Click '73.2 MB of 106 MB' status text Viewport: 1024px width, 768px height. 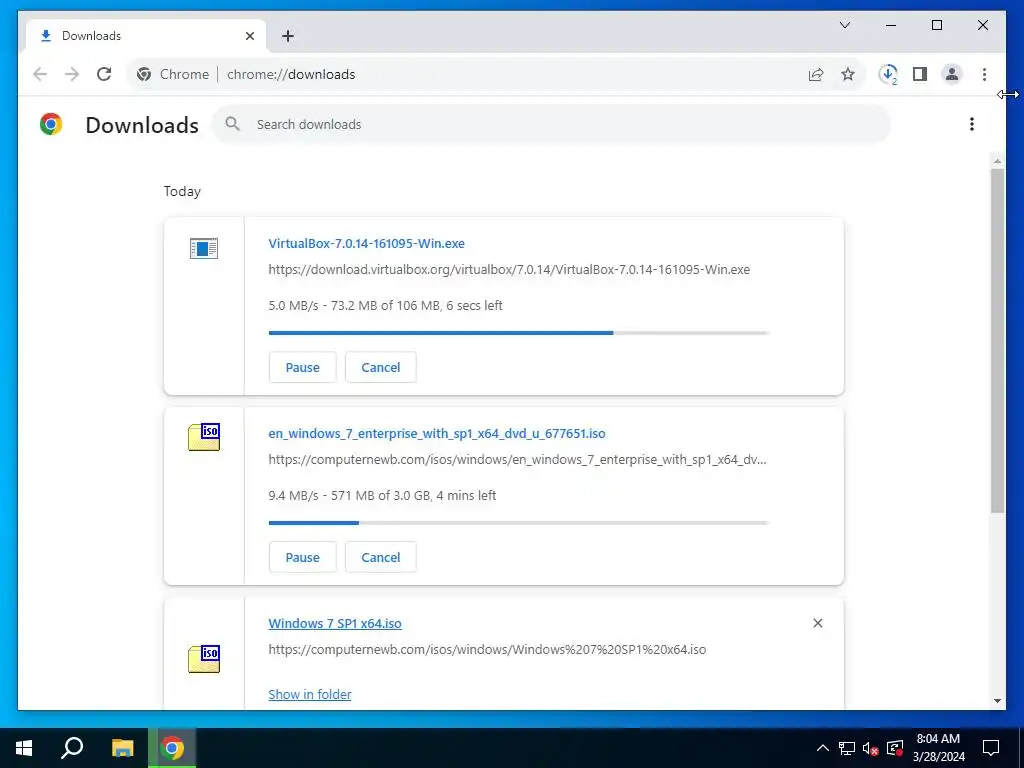click(x=385, y=306)
